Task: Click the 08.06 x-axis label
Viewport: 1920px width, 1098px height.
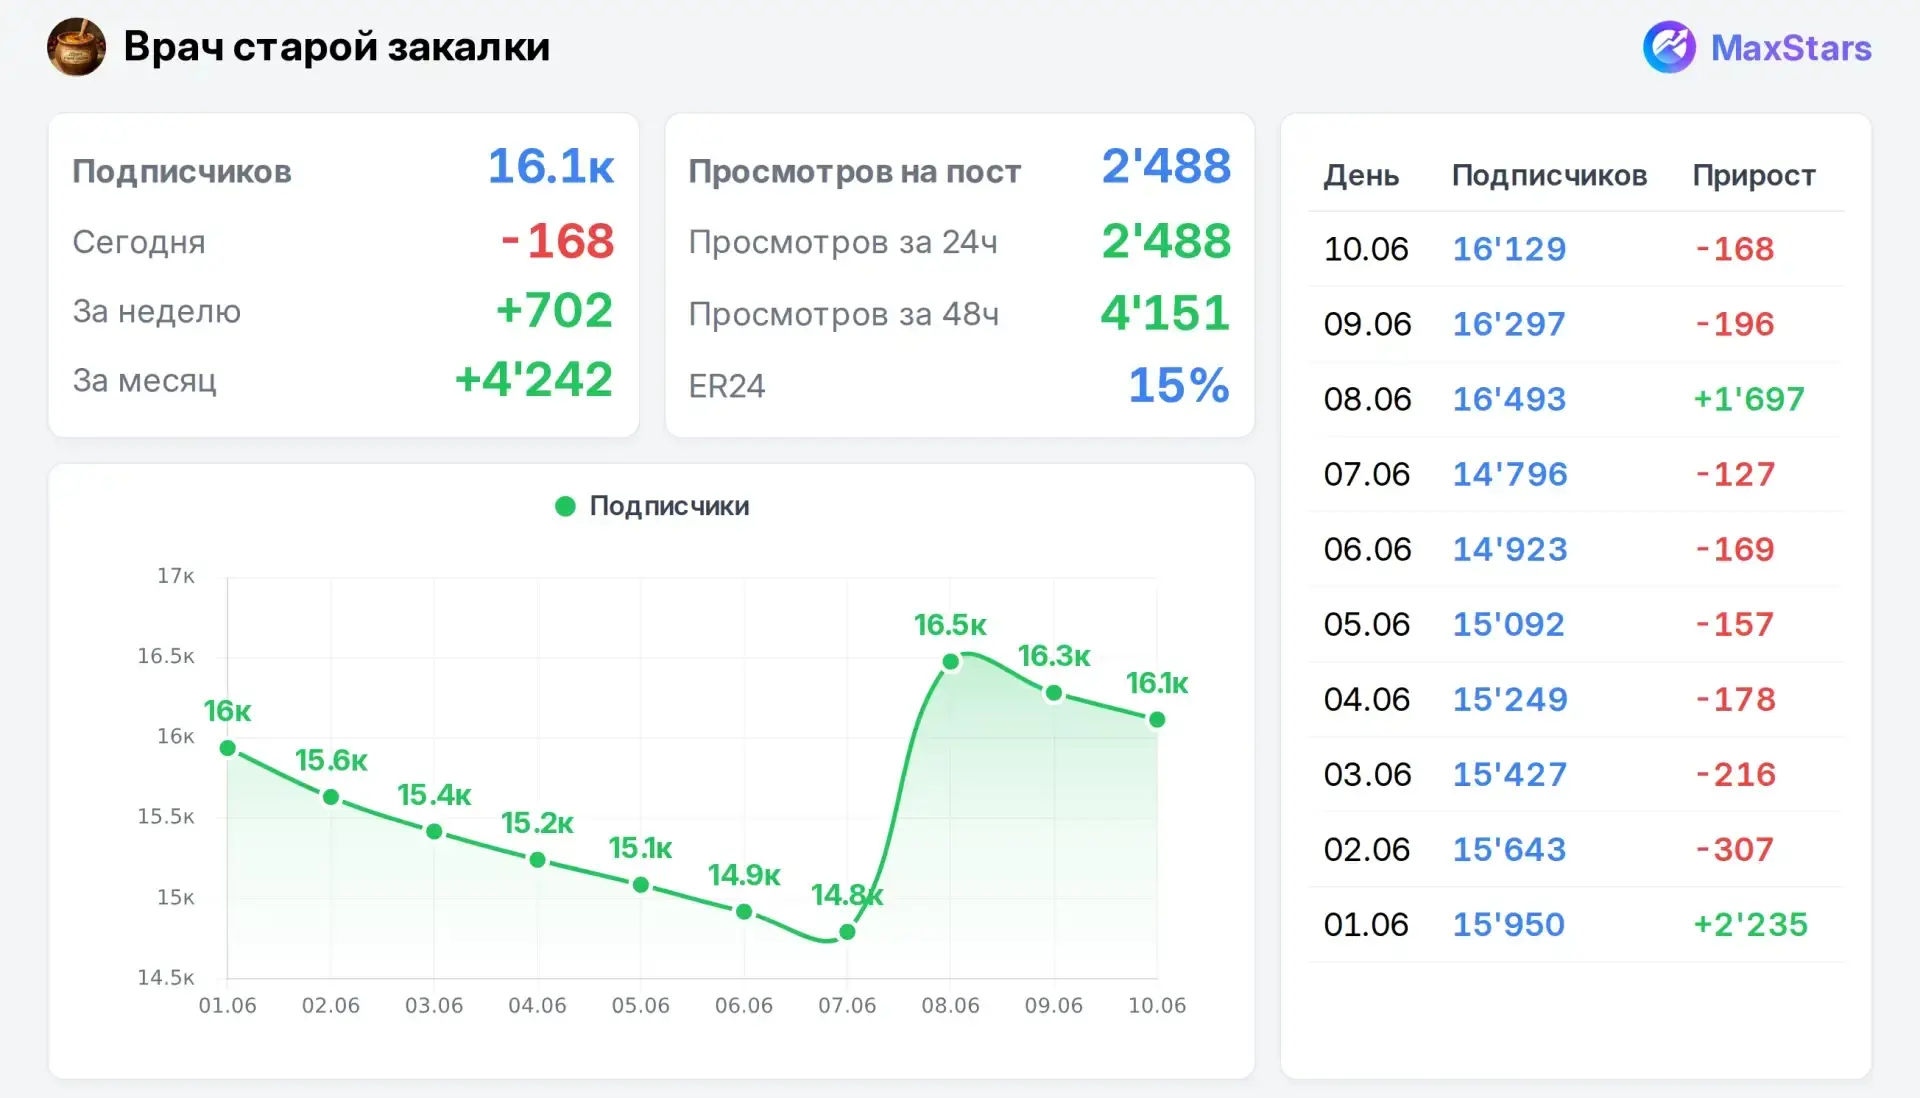Action: pyautogui.click(x=951, y=1006)
